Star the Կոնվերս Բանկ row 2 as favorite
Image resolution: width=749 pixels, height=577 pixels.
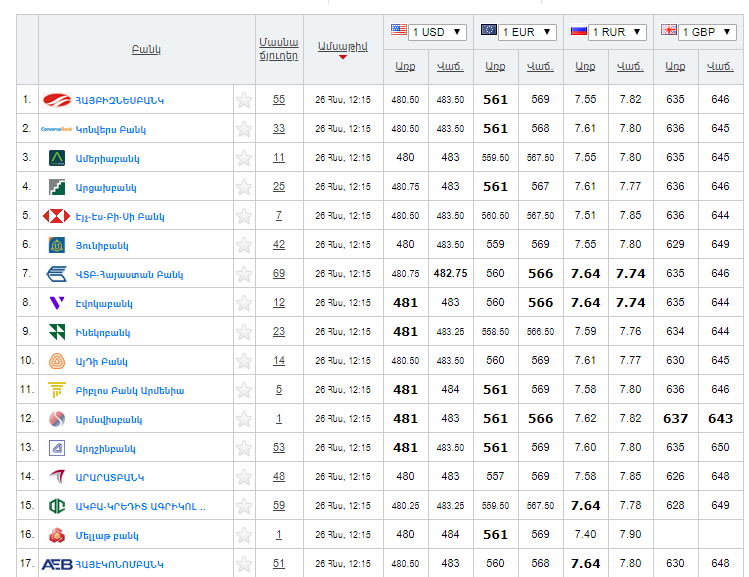coord(244,129)
